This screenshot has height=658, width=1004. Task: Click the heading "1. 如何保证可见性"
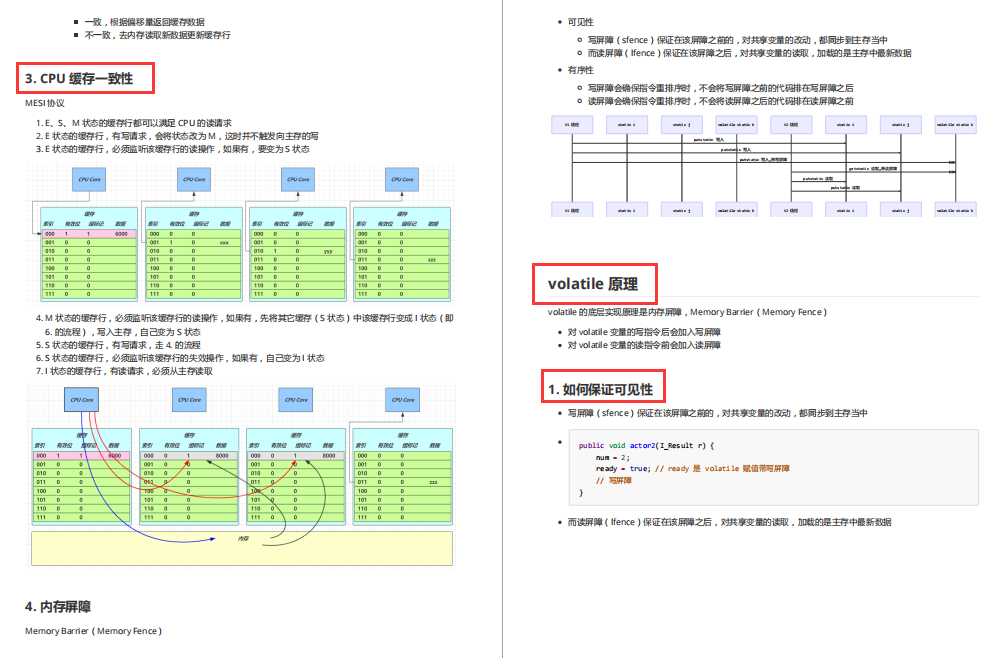point(601,390)
